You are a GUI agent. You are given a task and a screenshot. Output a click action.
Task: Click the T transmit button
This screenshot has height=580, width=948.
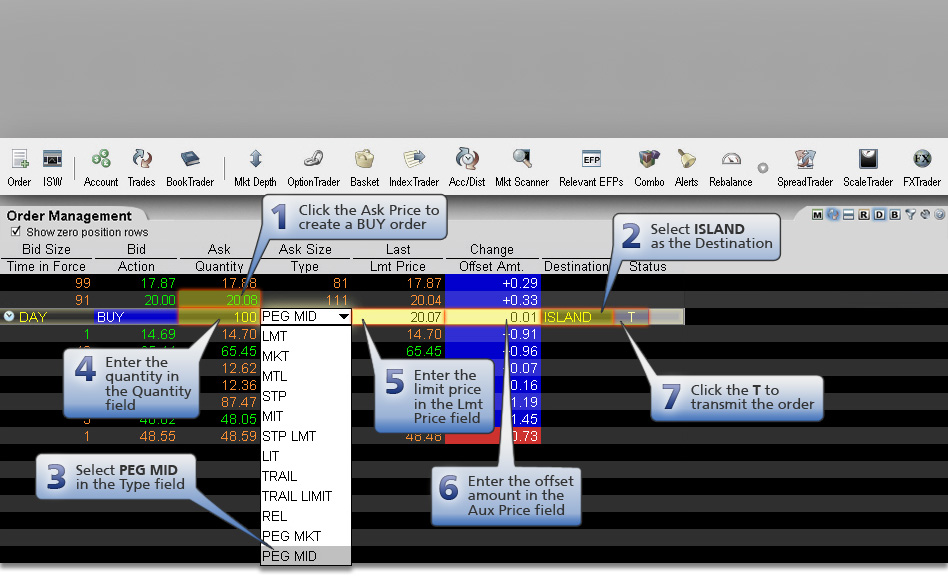point(631,317)
